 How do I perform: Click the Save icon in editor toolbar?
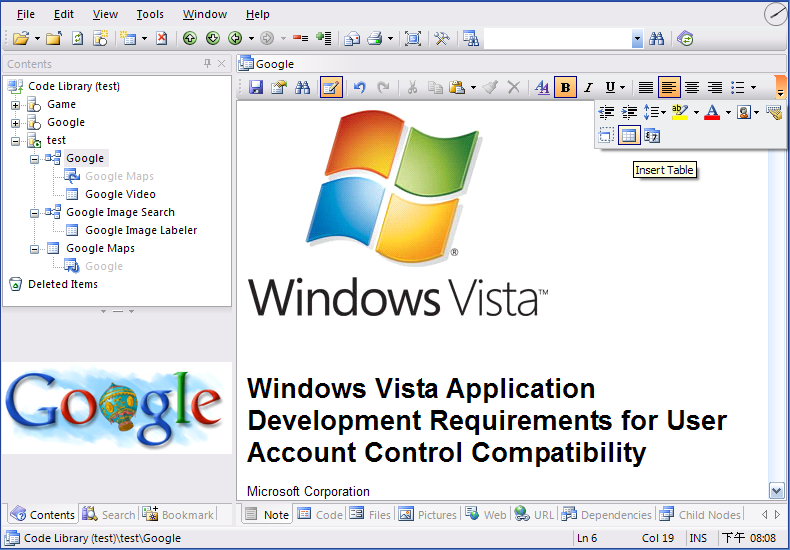point(256,88)
